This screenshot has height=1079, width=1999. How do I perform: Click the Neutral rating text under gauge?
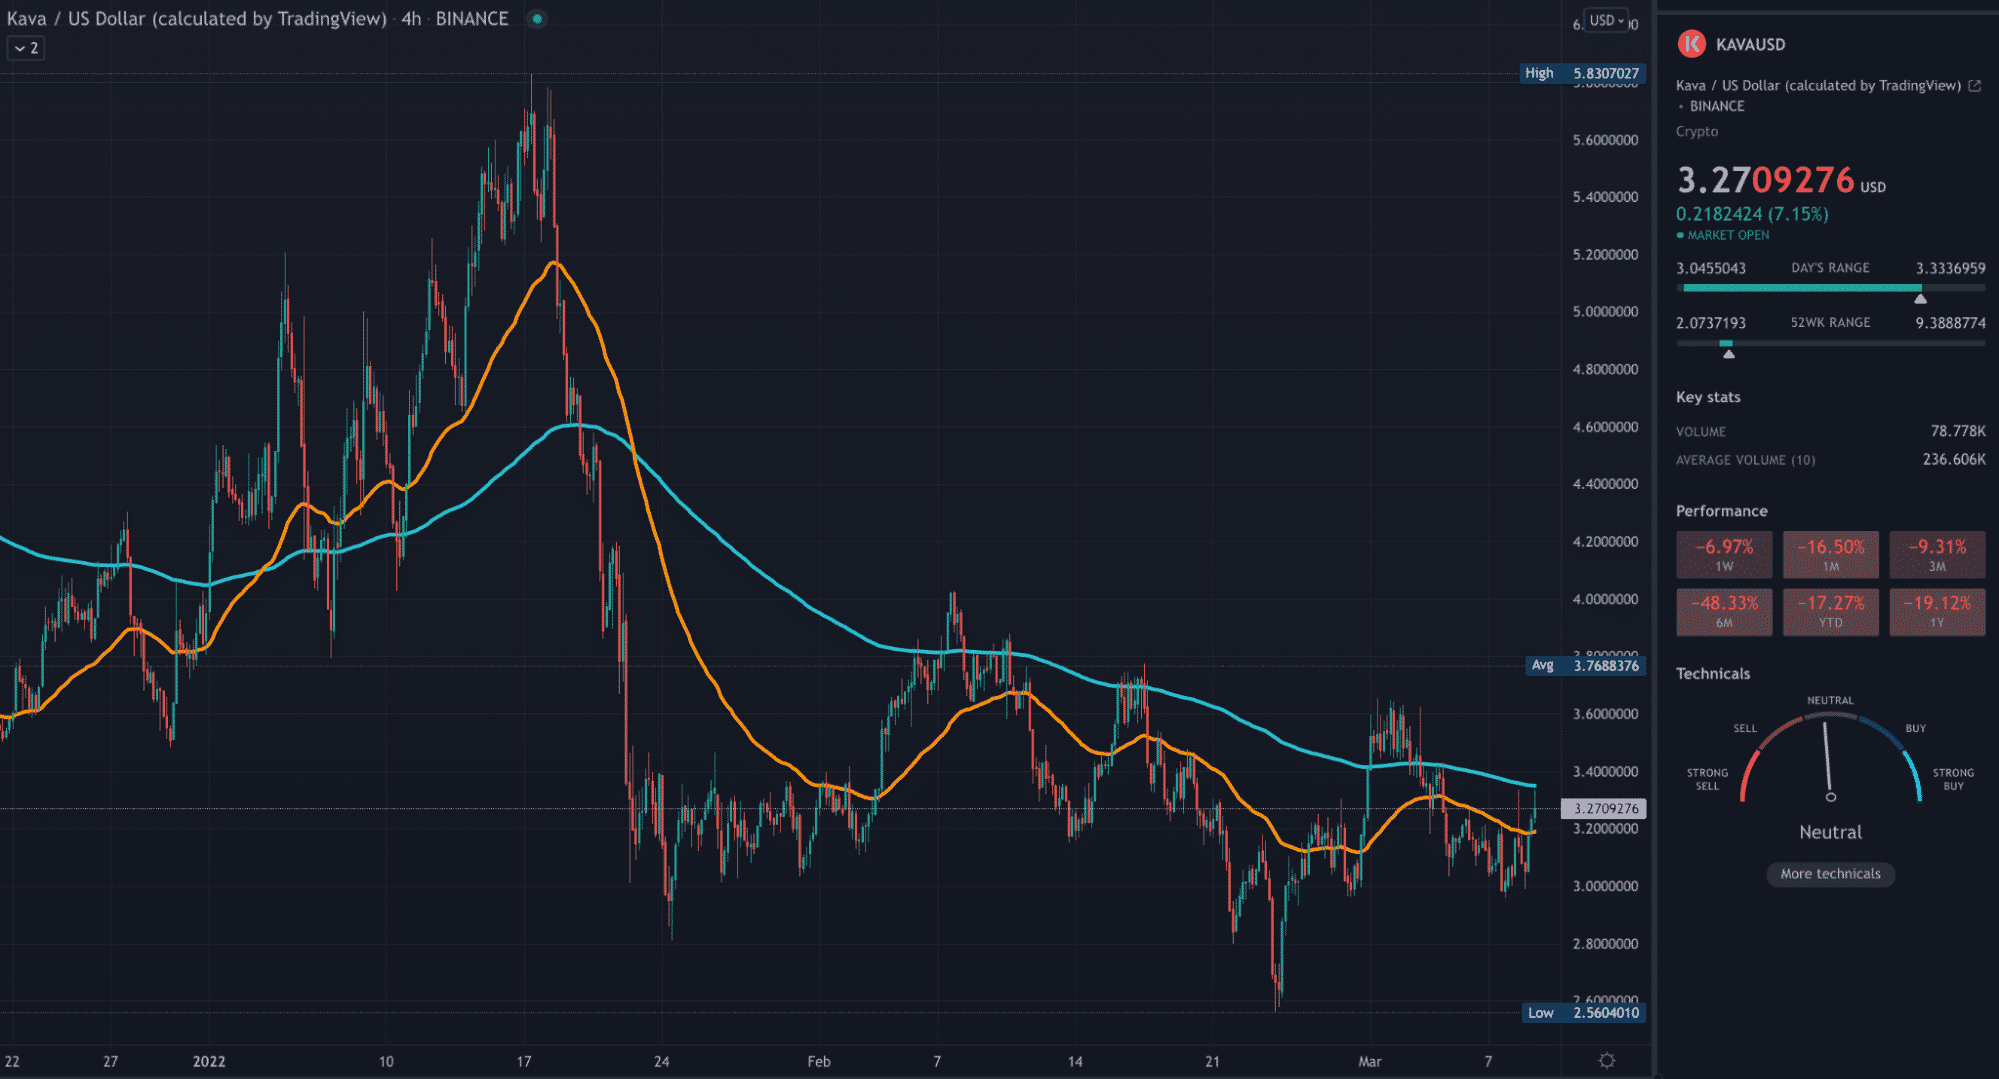[1830, 832]
